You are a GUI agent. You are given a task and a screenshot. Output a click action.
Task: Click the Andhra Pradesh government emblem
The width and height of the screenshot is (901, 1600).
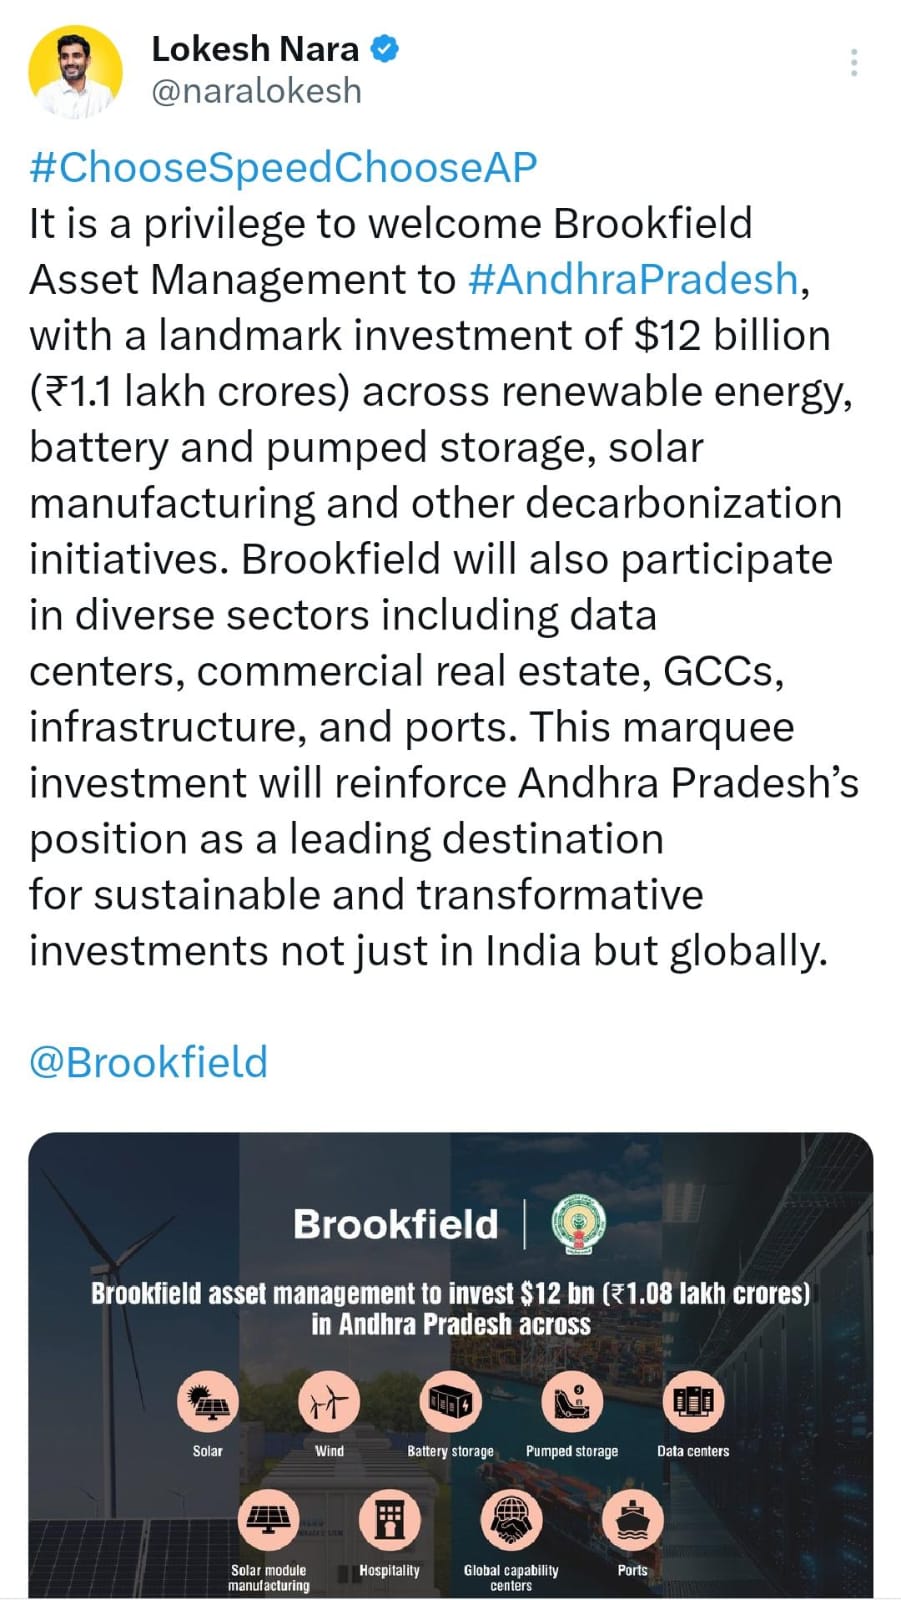click(579, 1225)
